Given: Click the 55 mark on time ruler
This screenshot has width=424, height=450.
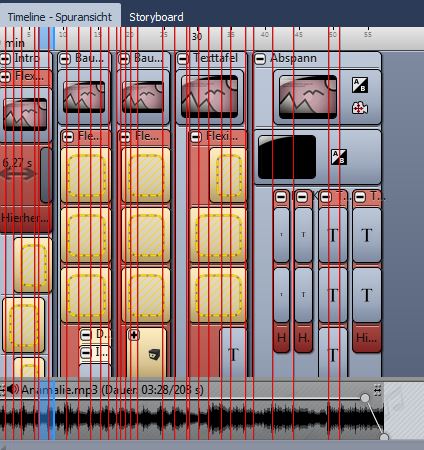Looking at the screenshot, I should 368,35.
